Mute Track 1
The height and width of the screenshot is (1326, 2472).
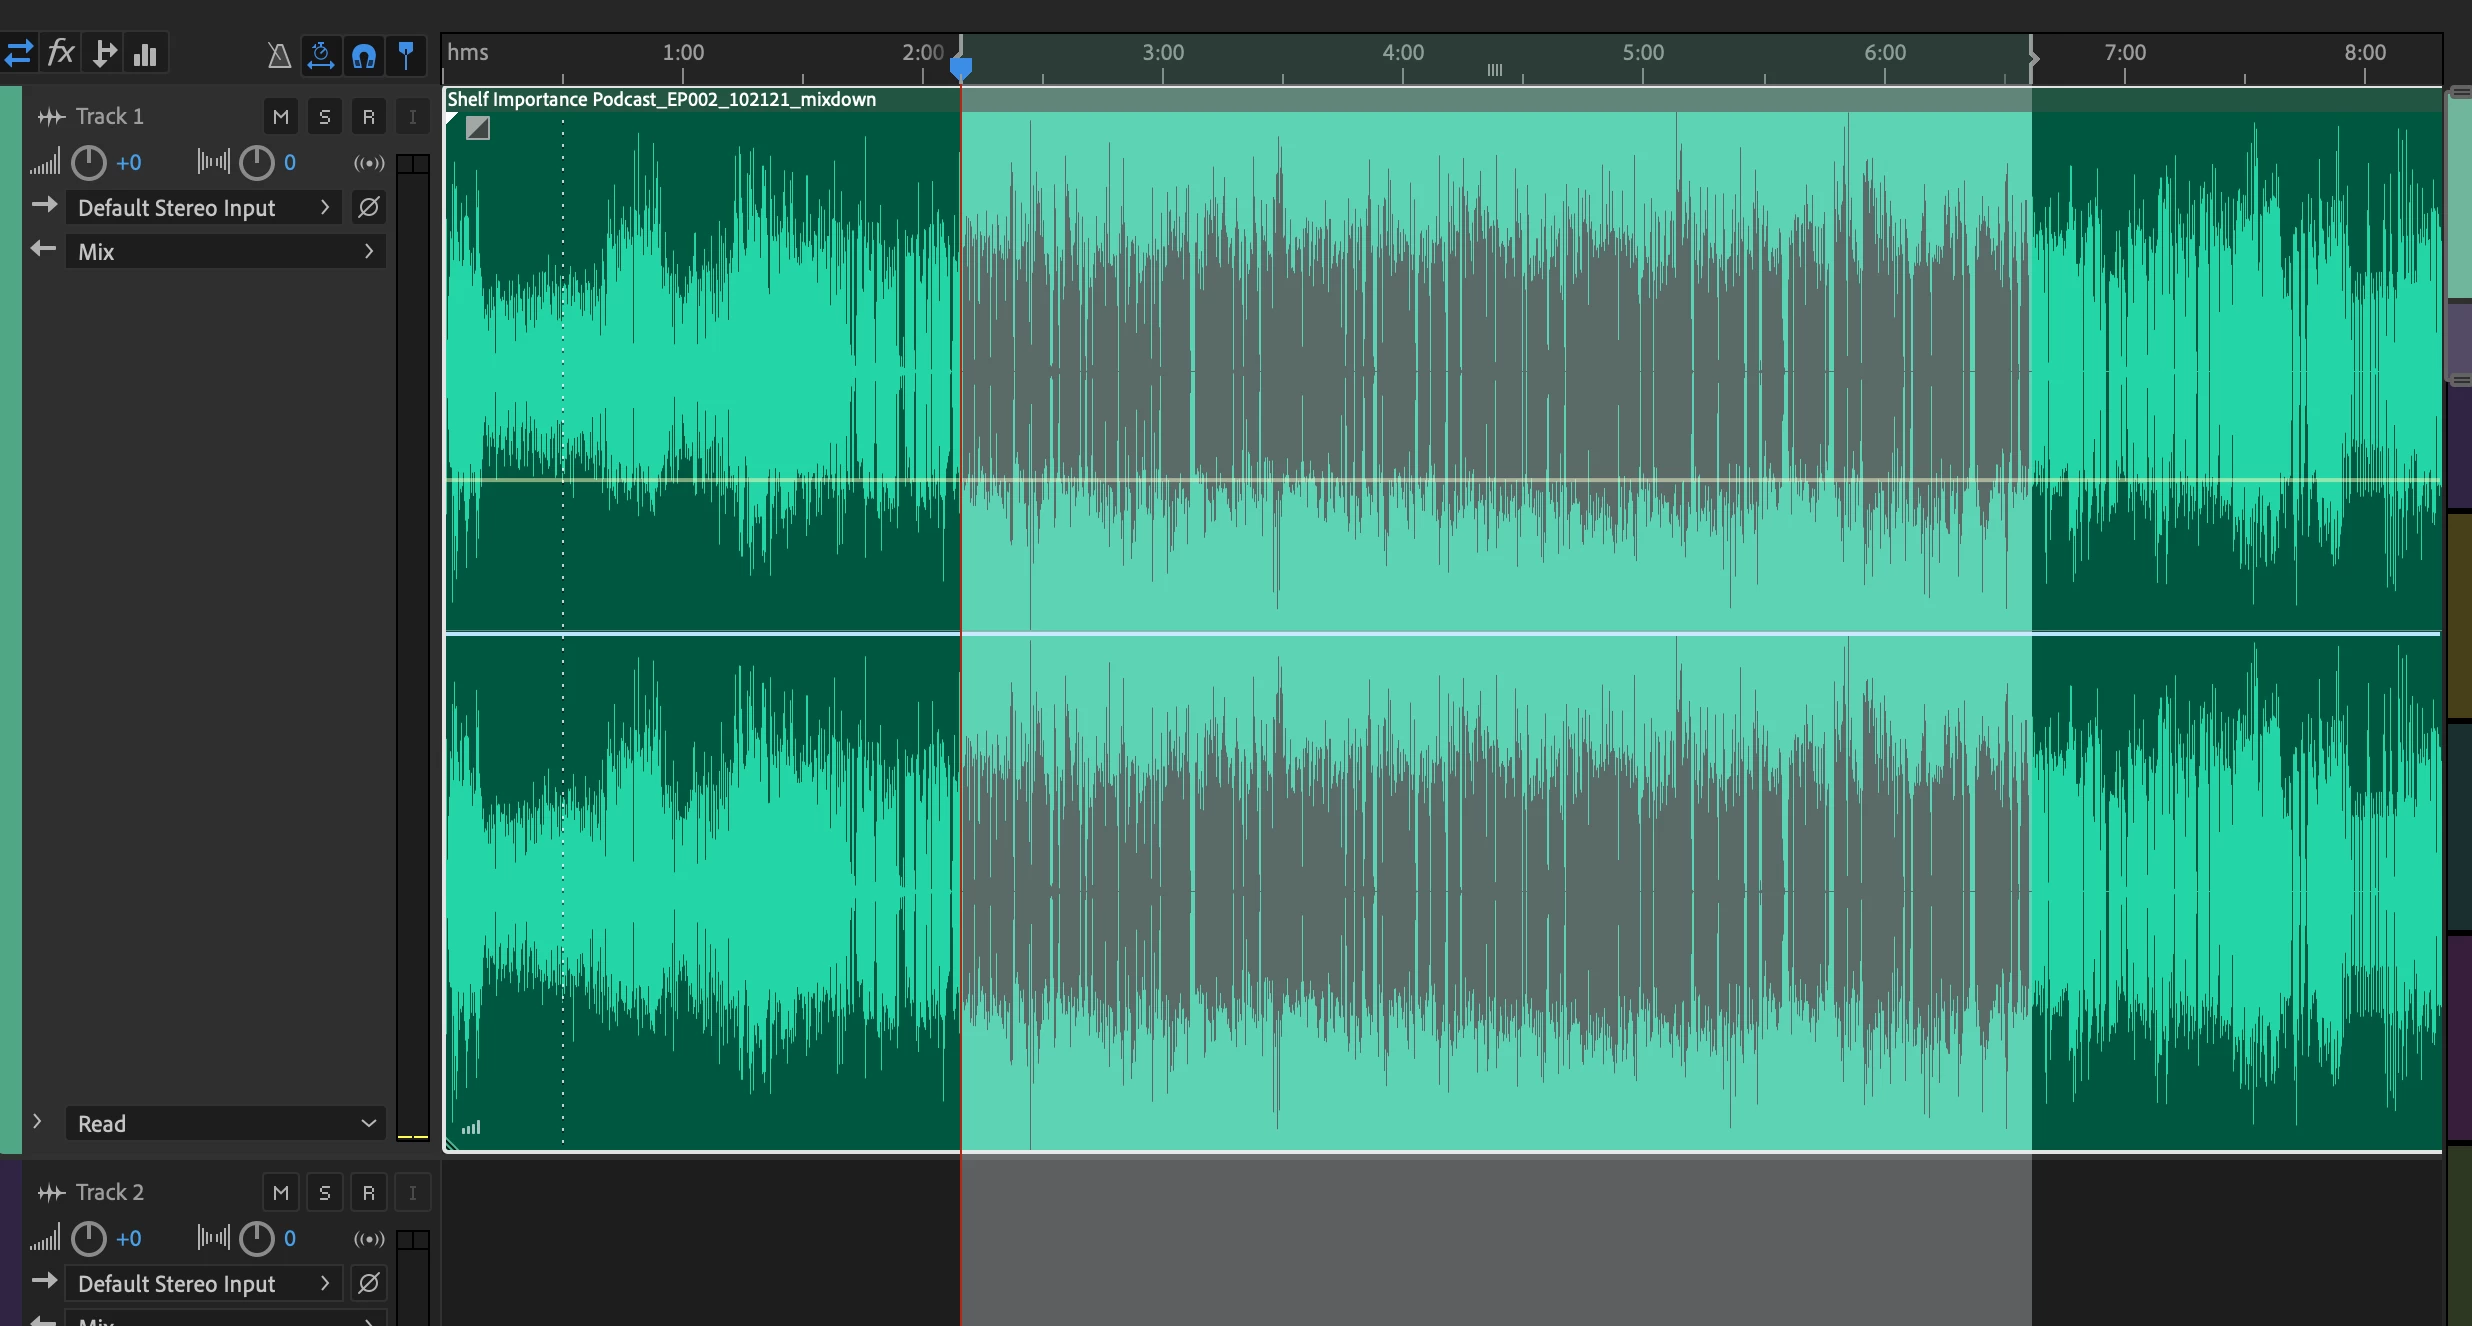281,117
